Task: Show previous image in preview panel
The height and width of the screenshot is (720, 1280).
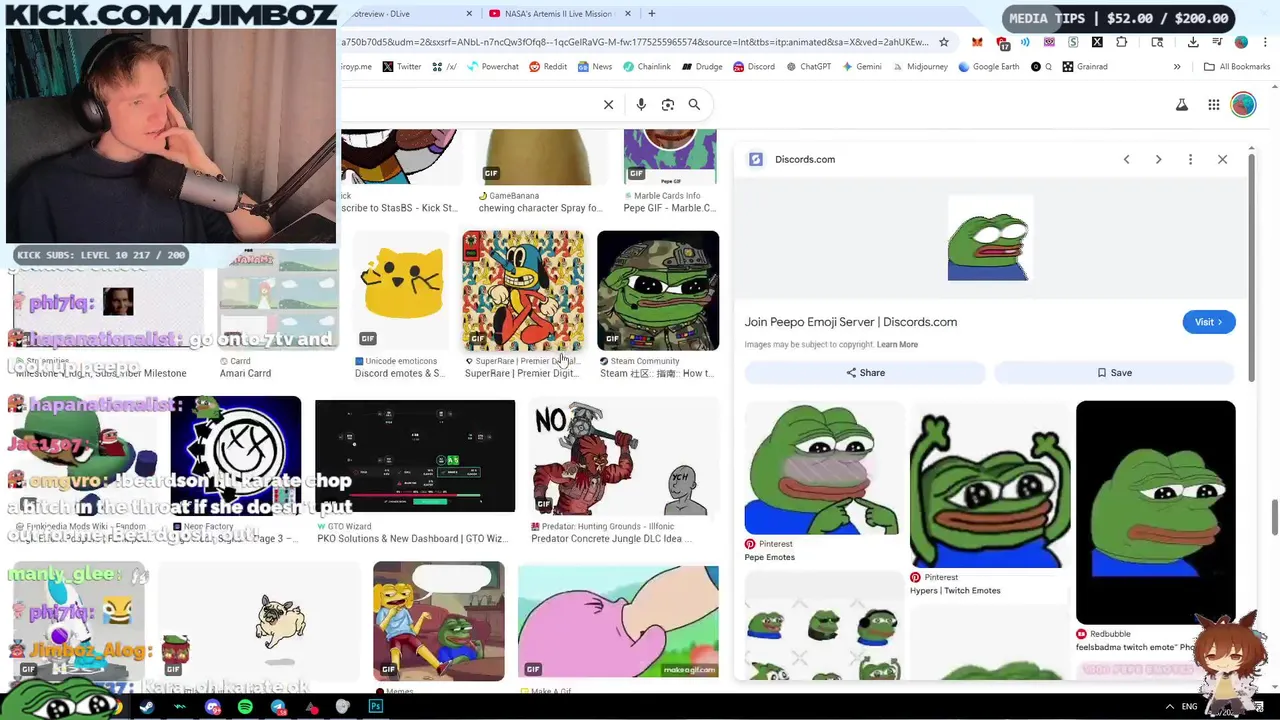Action: [x=1126, y=160]
